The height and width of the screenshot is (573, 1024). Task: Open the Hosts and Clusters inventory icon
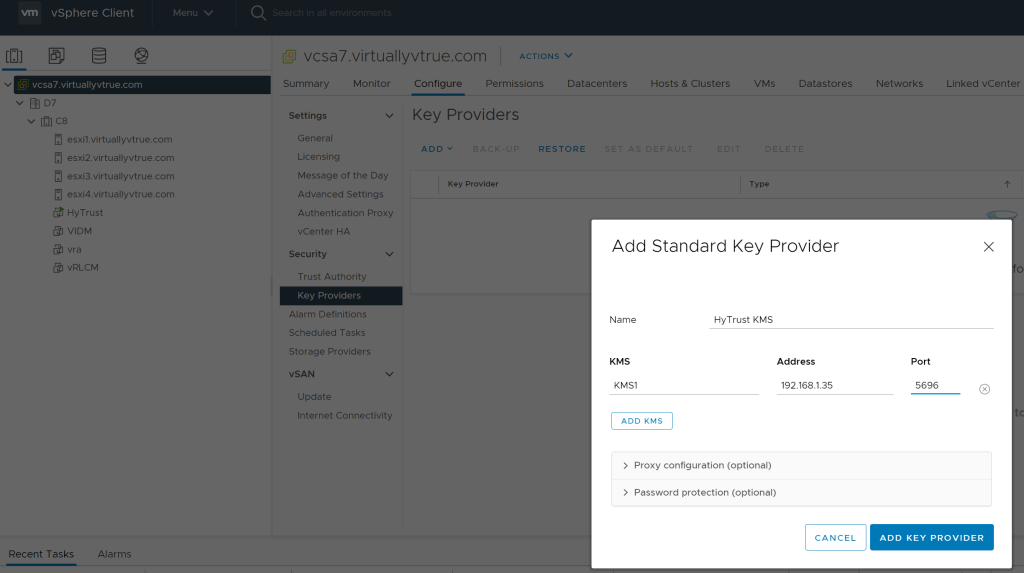[x=14, y=56]
